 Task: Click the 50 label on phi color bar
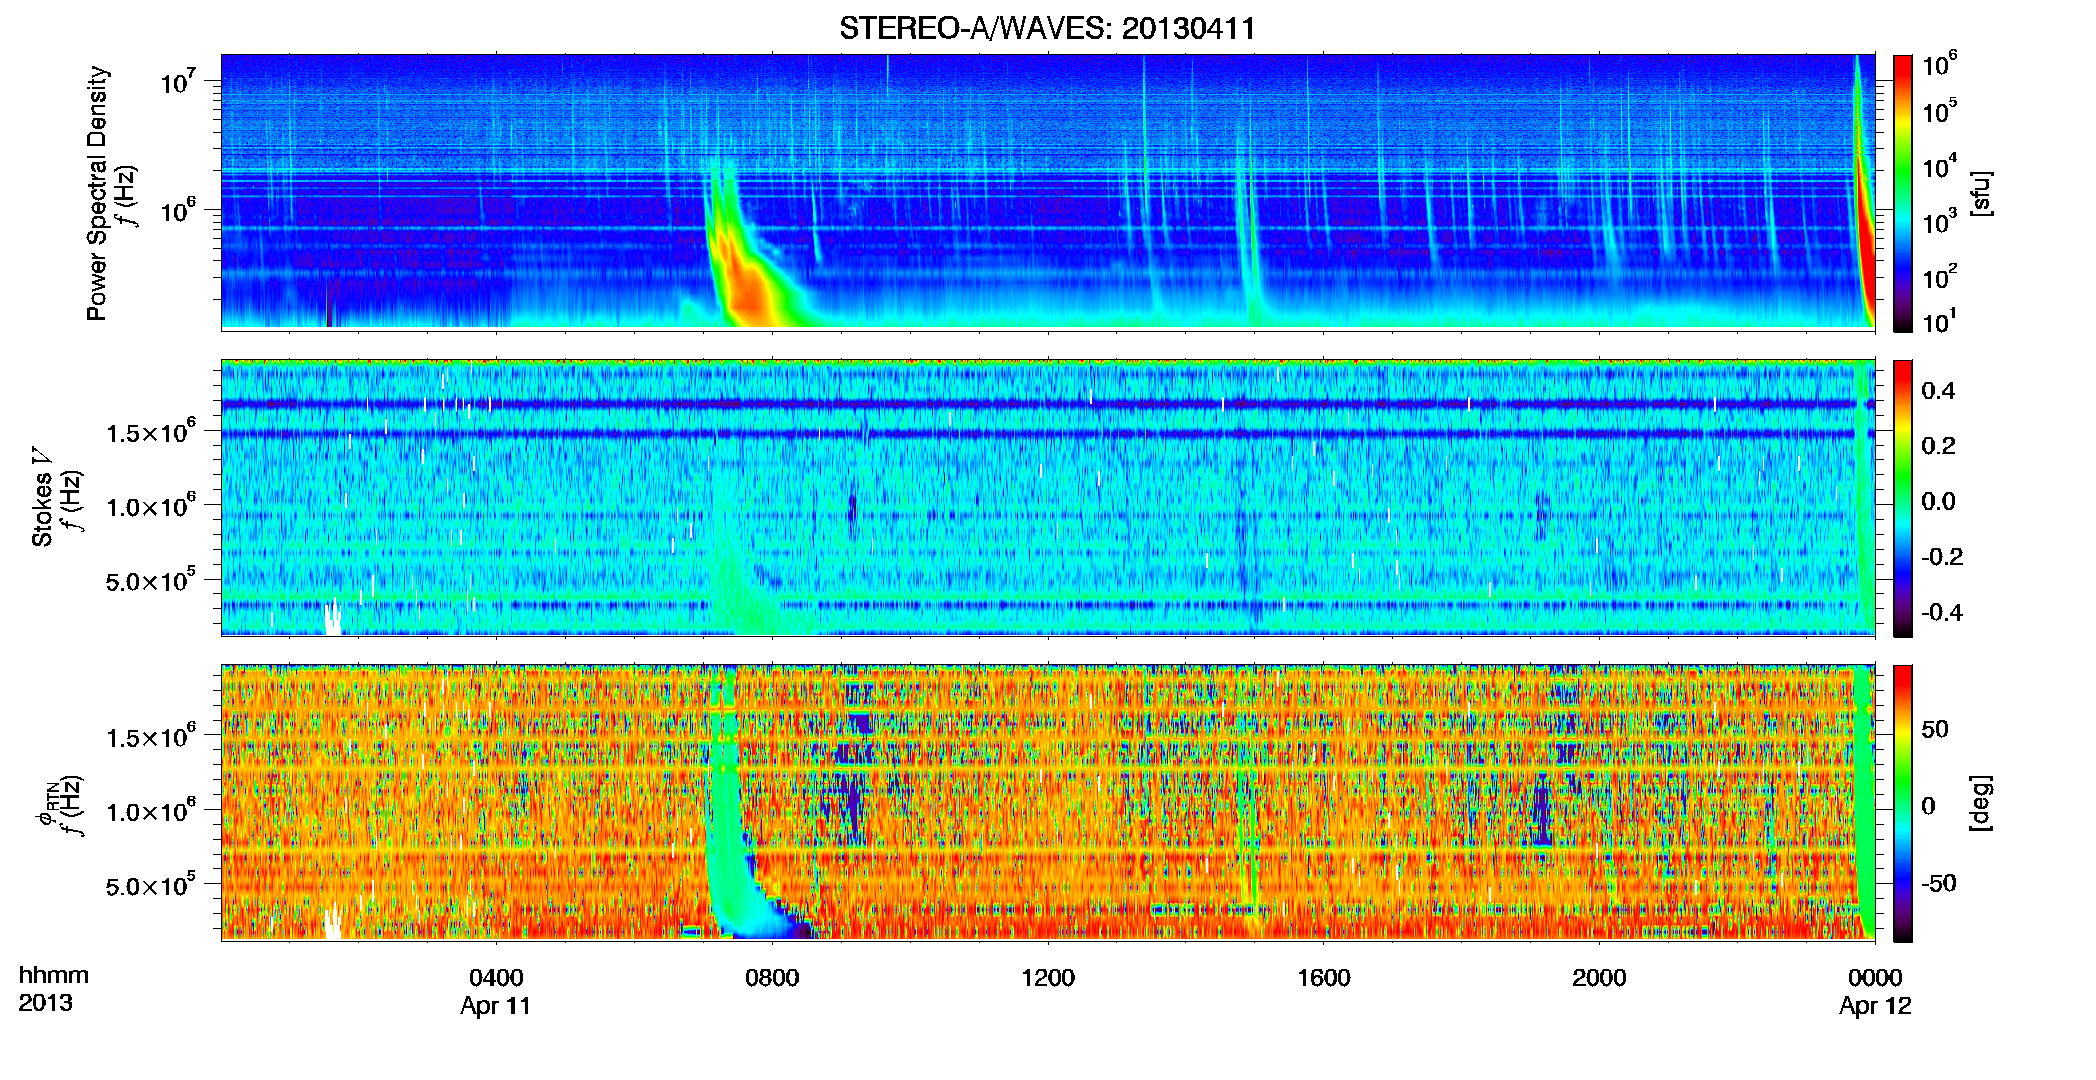pos(1935,729)
